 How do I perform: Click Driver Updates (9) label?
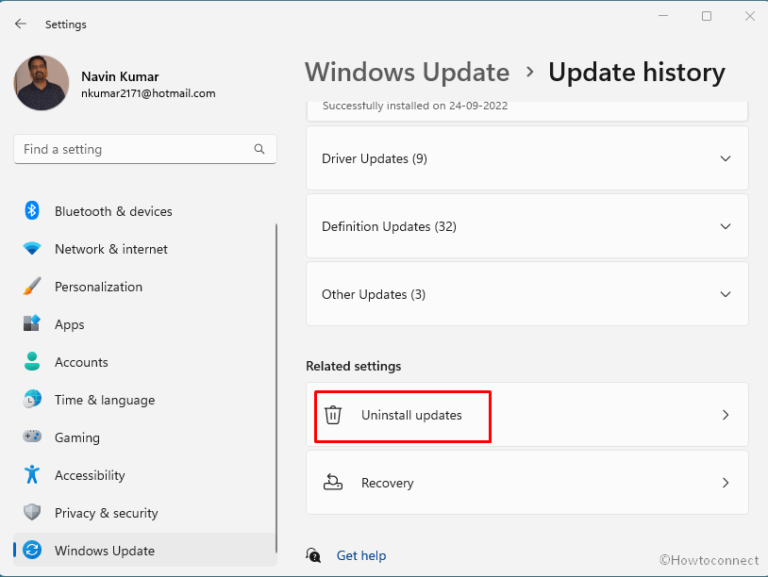(x=374, y=159)
